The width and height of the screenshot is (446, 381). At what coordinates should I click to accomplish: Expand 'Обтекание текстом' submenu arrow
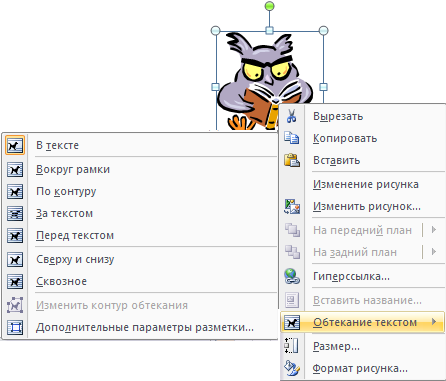tap(434, 322)
